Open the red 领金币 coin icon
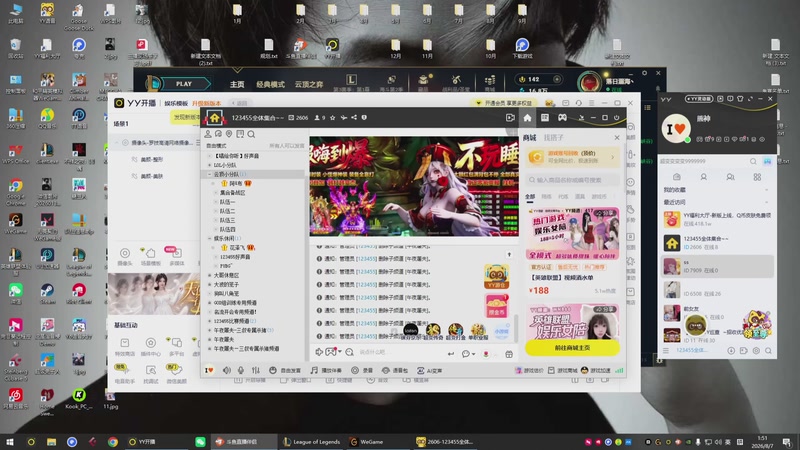Image resolution: width=800 pixels, height=450 pixels. (x=496, y=306)
